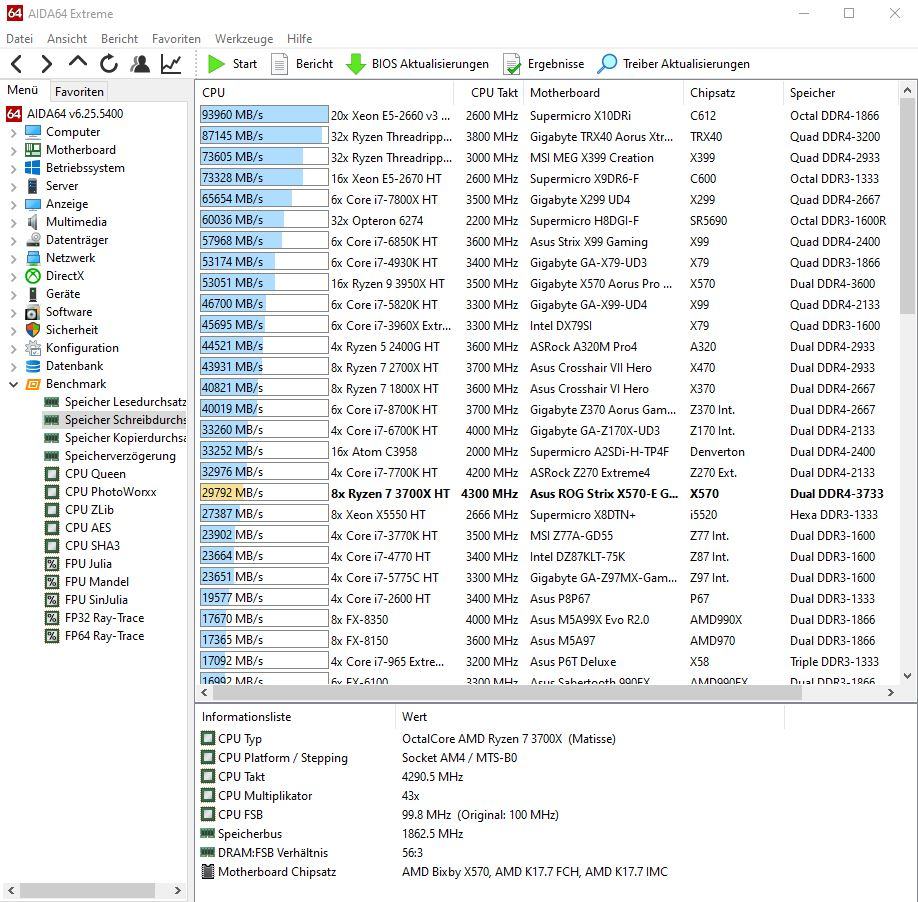Viewport: 918px width, 902px height.
Task: Select the FPU Julia benchmark icon
Action: point(52,564)
